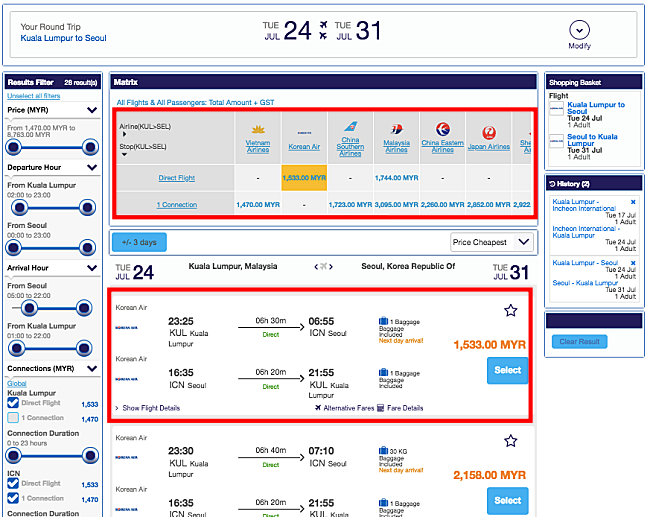Click baggage icon on 23:25 KUL flight

pos(383,321)
